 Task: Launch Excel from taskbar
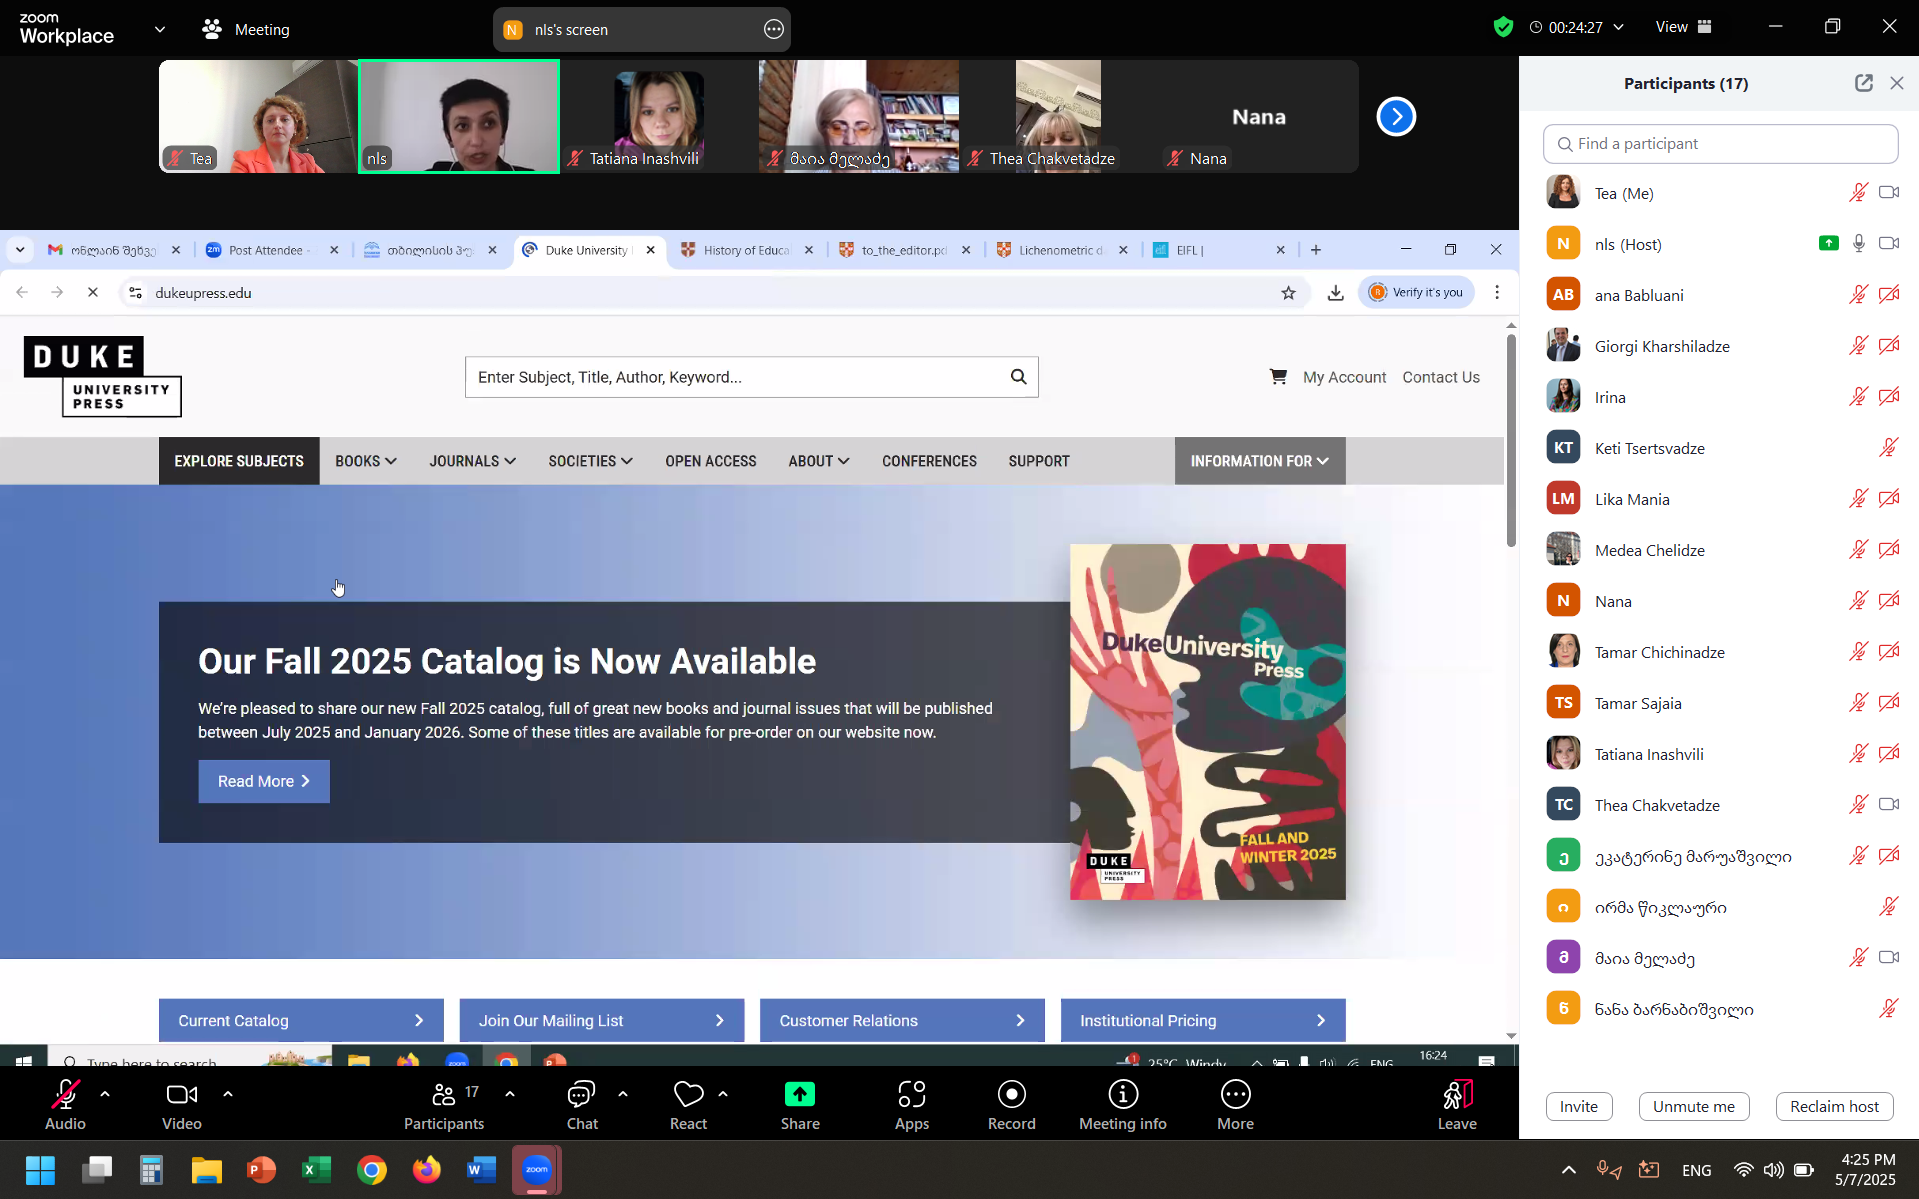(317, 1170)
